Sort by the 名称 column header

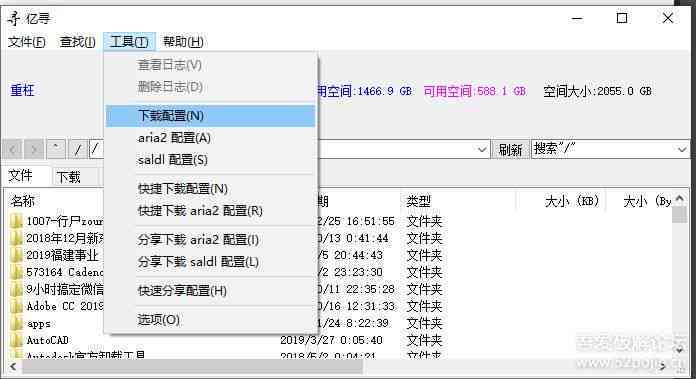click(23, 201)
